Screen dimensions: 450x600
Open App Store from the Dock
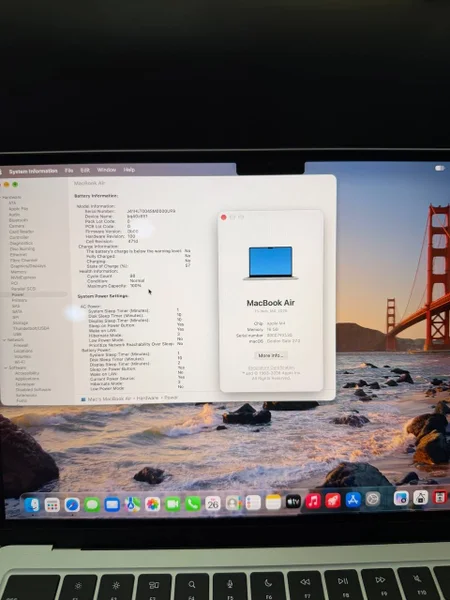point(353,500)
